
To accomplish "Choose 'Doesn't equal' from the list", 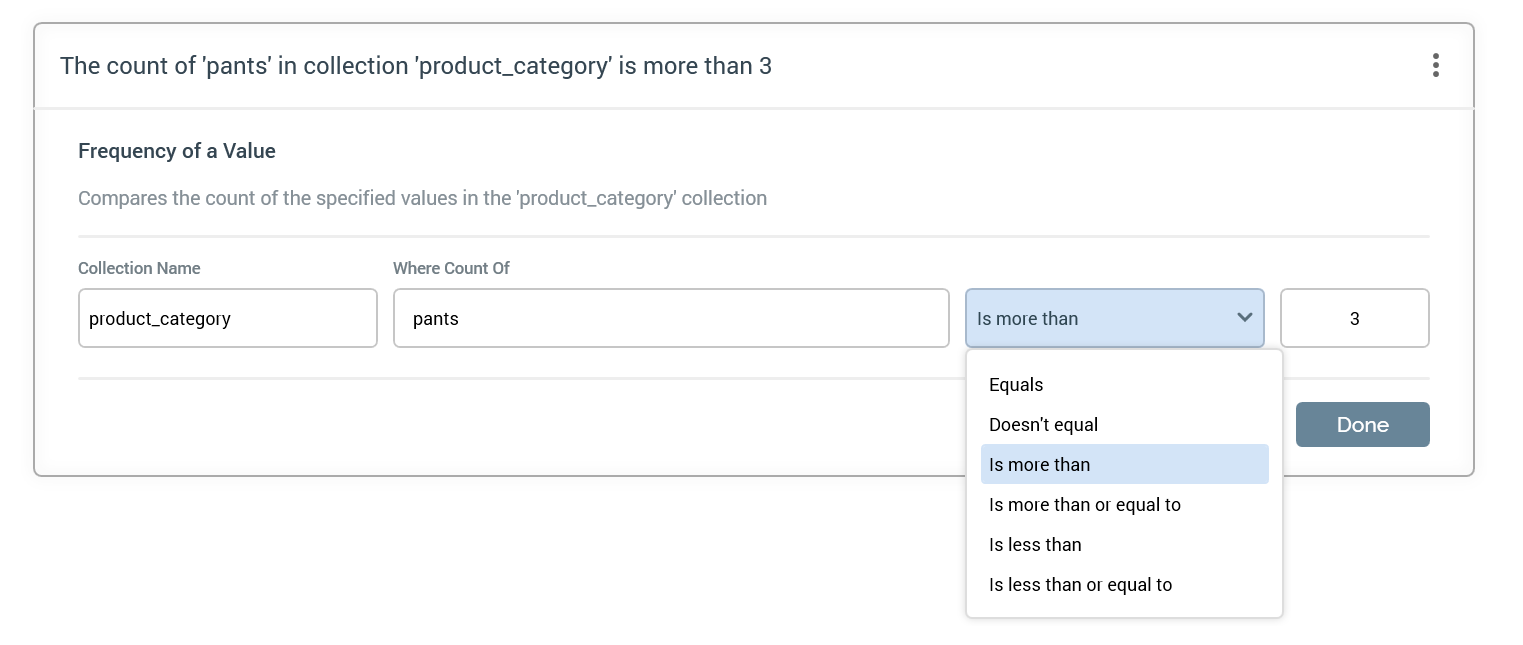I will coord(1043,425).
